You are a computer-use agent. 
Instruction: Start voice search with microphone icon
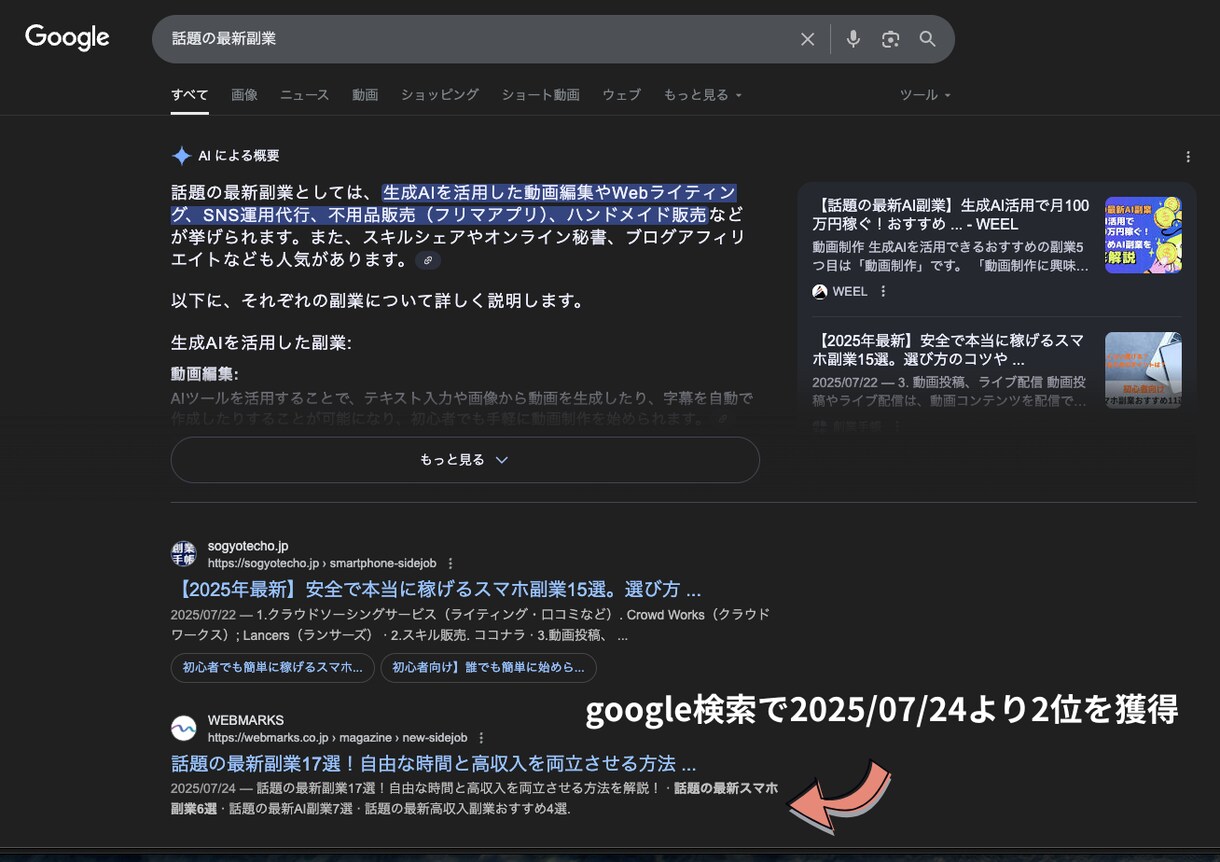(853, 39)
